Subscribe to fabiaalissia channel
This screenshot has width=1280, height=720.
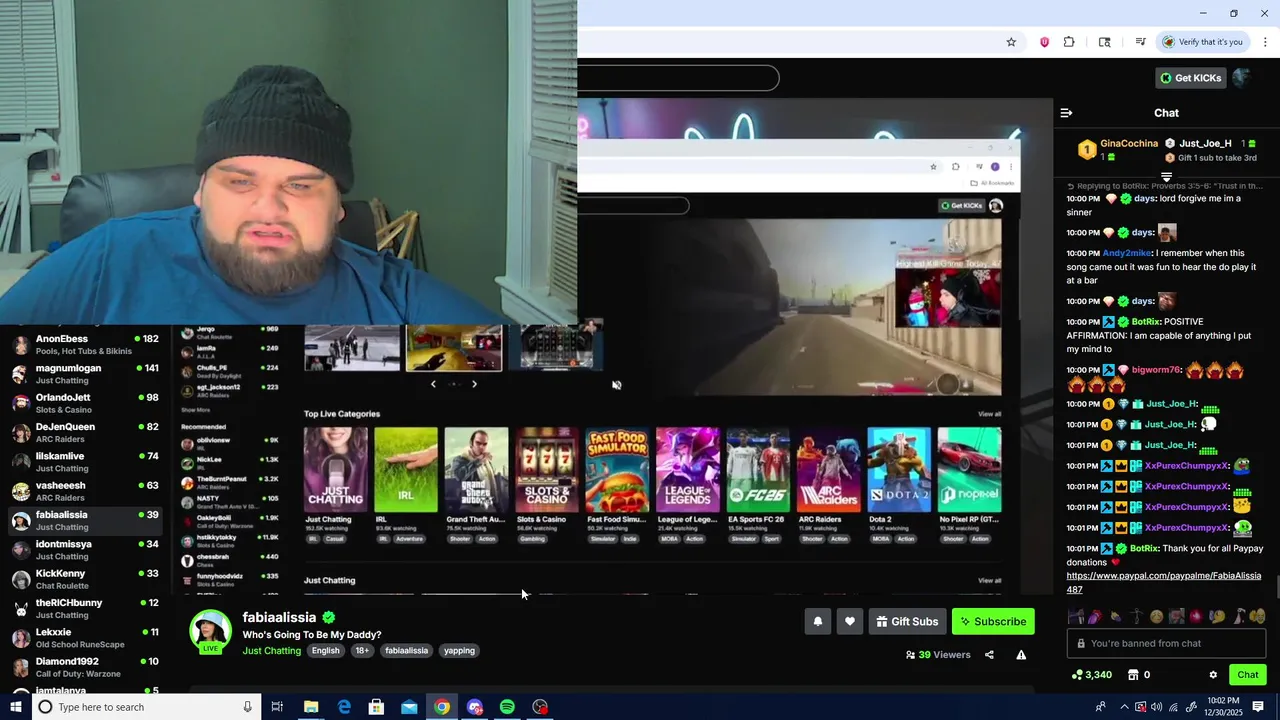click(993, 622)
